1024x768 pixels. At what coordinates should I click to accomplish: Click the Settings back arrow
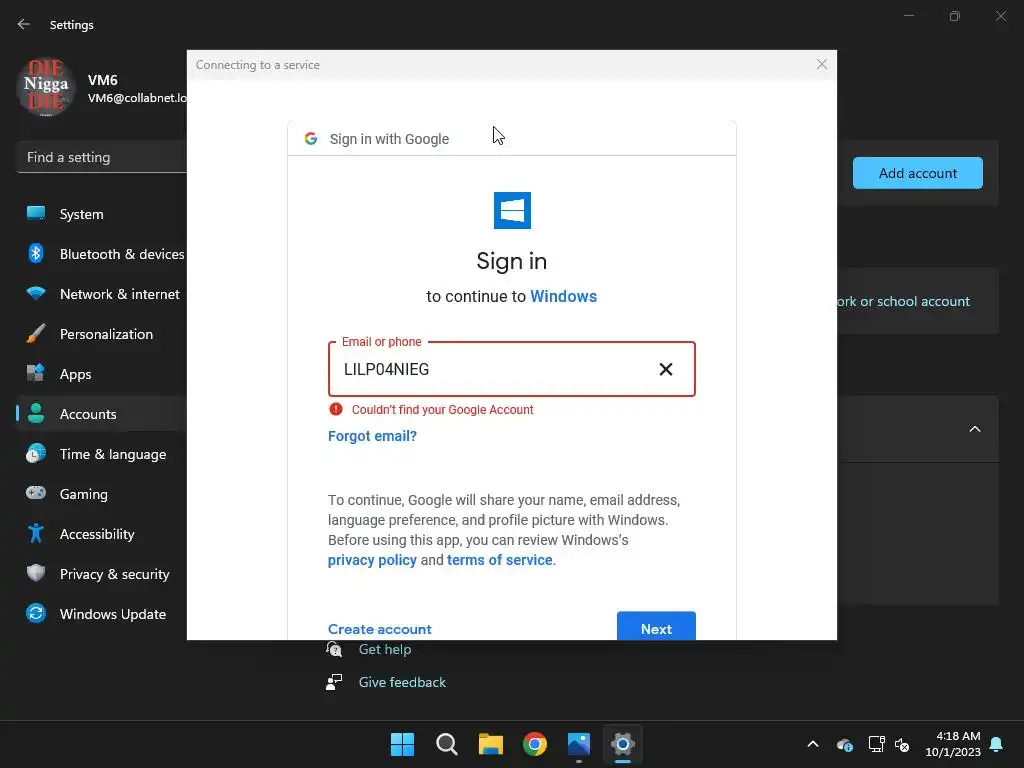(24, 24)
